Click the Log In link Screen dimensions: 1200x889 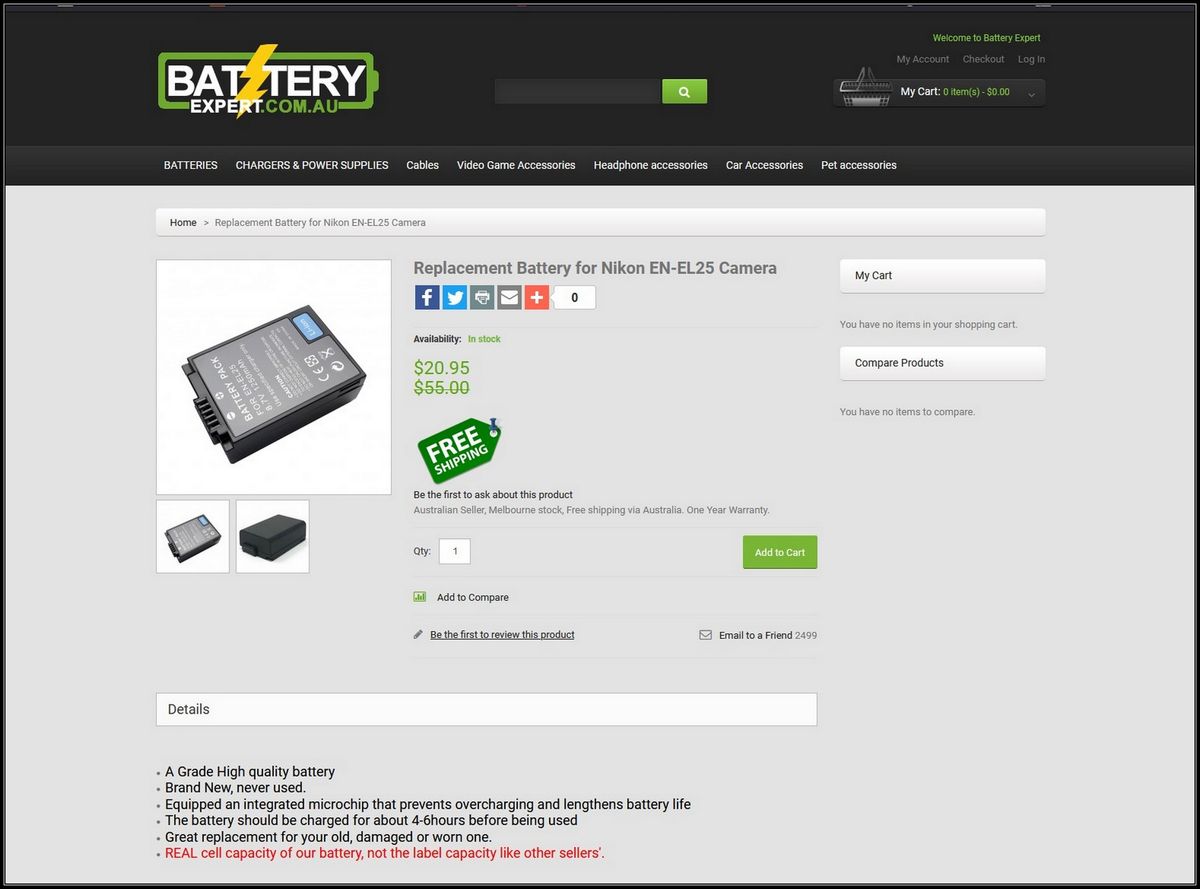pos(1031,59)
